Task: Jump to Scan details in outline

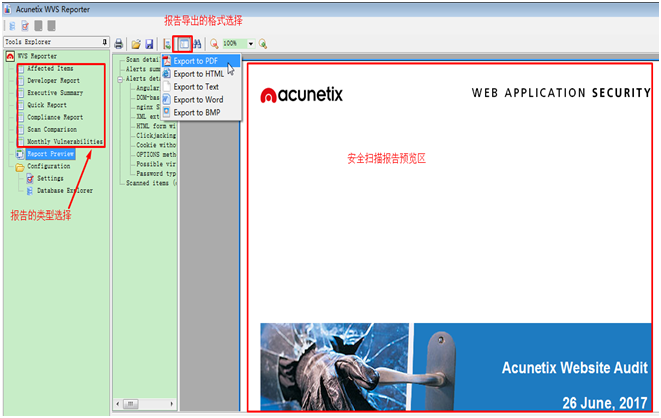Action: (x=142, y=59)
